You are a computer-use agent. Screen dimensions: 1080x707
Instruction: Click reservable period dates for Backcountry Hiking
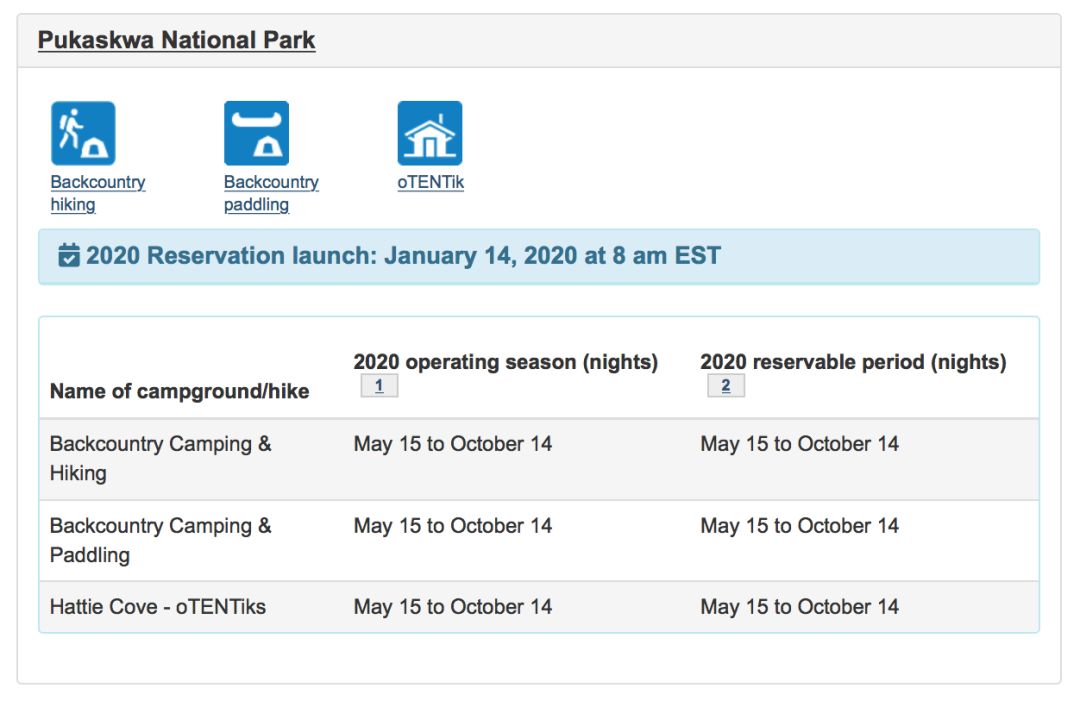(799, 444)
